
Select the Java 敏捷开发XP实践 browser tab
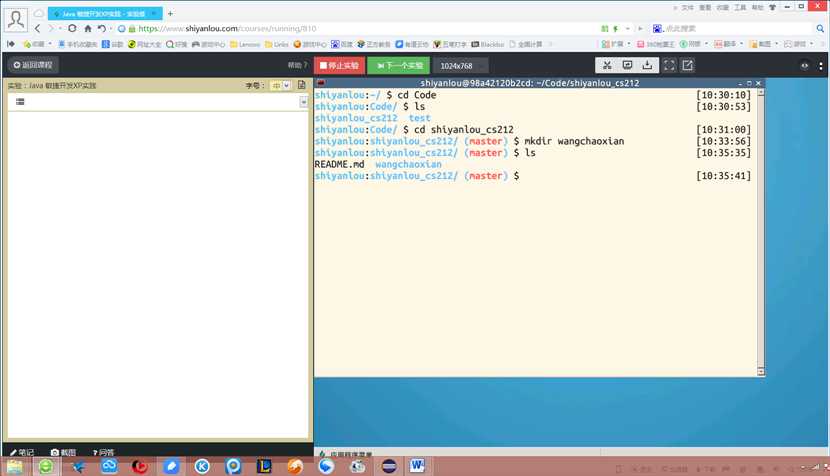click(x=105, y=14)
